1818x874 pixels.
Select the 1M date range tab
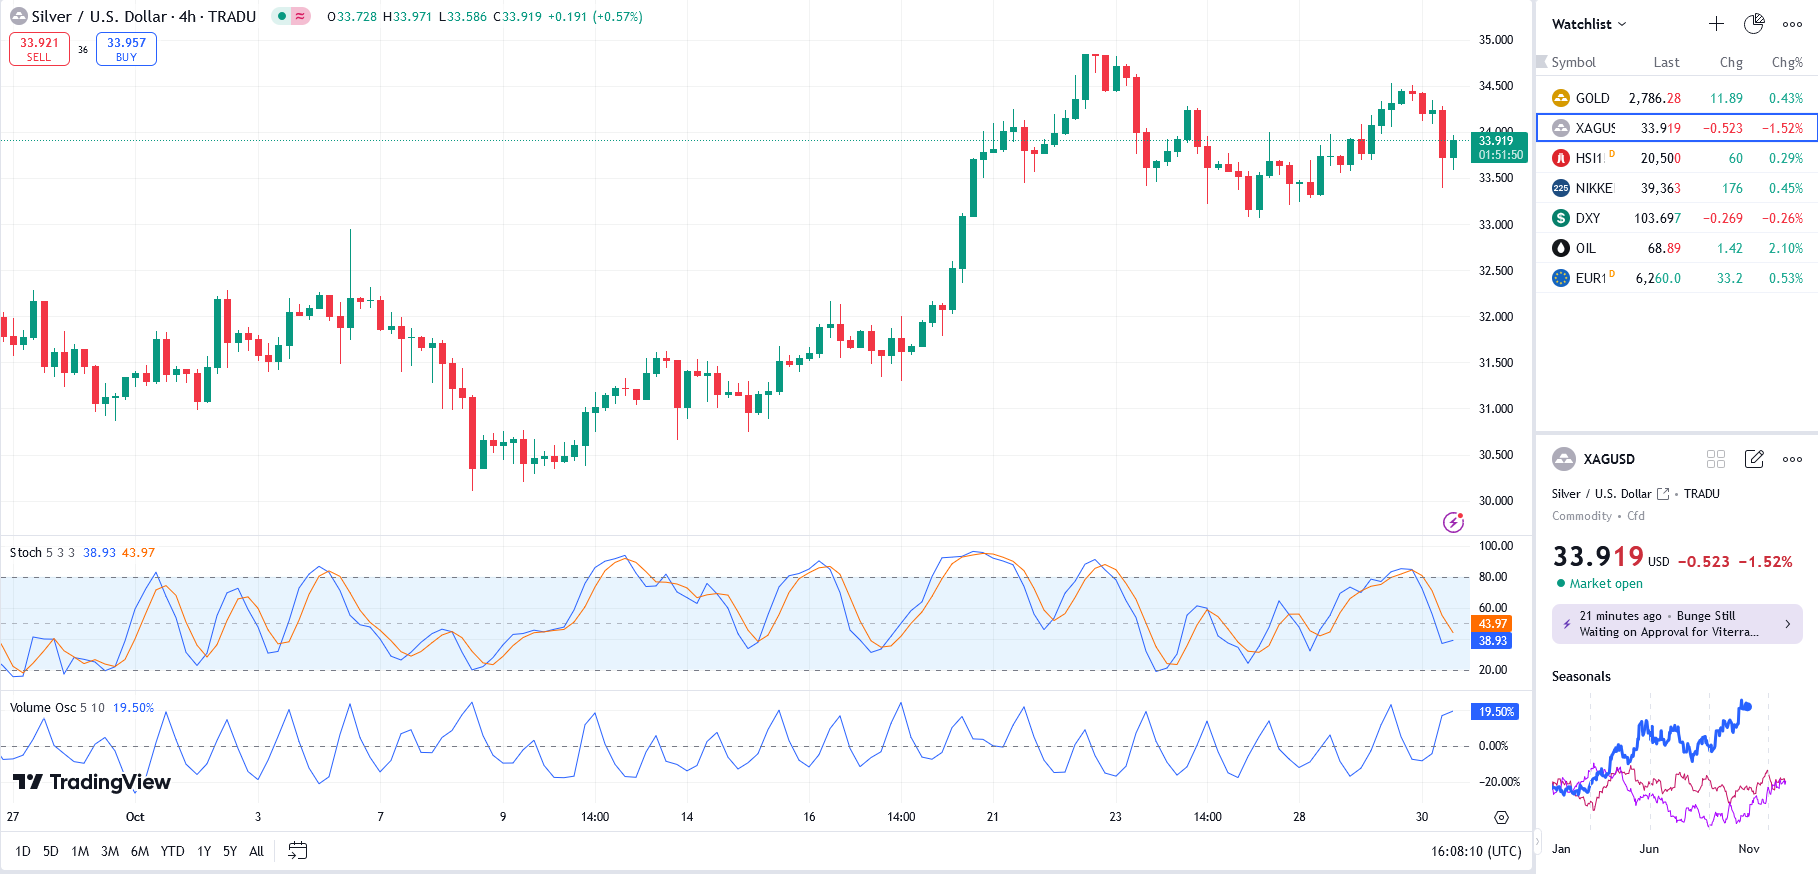80,851
